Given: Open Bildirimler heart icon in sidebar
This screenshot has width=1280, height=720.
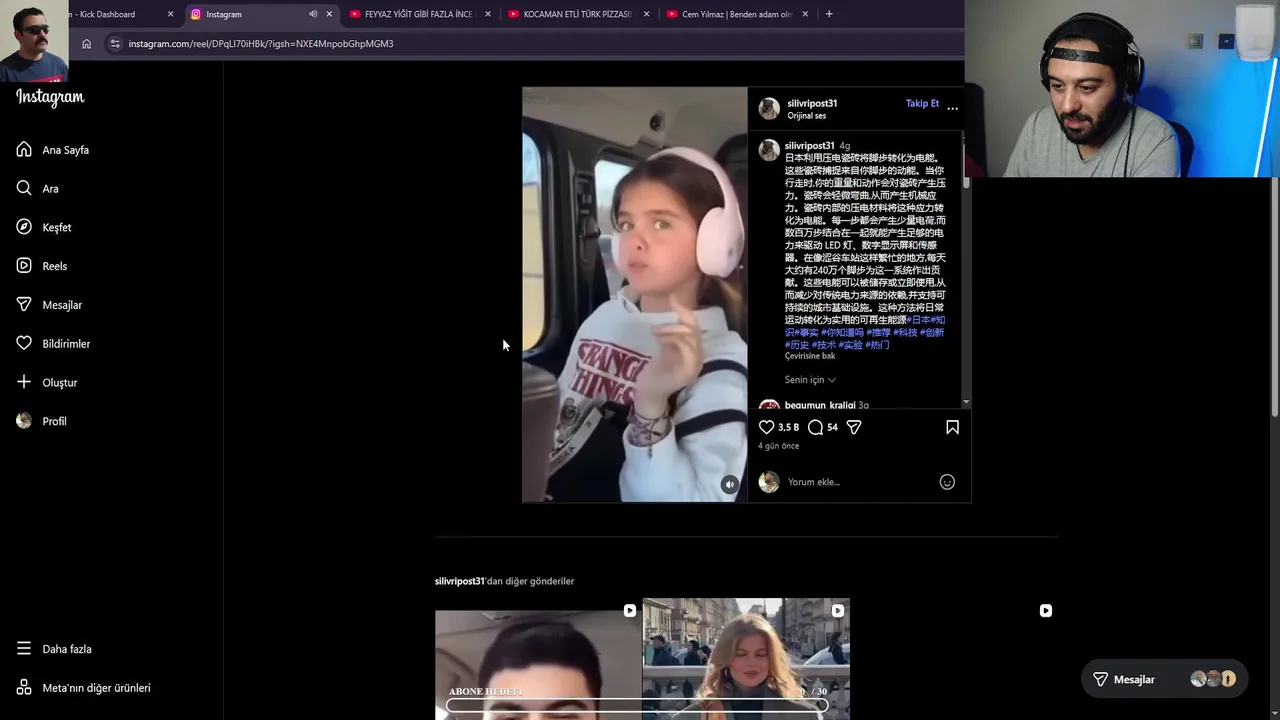Looking at the screenshot, I should [x=24, y=343].
